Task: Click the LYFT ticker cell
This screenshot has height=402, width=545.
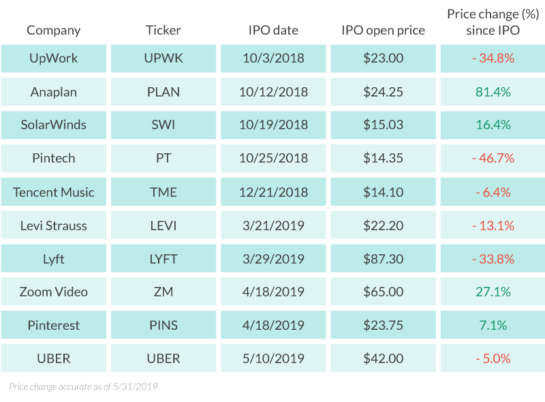Action: (x=163, y=259)
